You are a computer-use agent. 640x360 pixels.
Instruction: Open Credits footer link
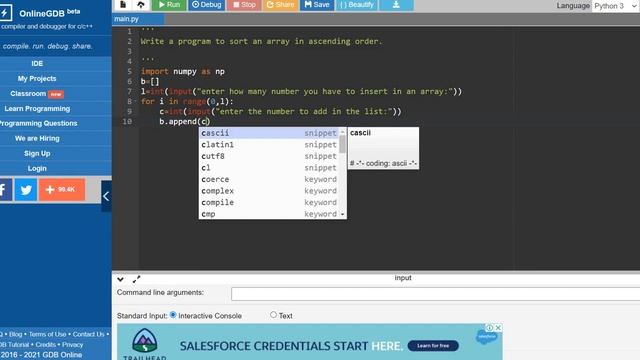click(x=45, y=345)
